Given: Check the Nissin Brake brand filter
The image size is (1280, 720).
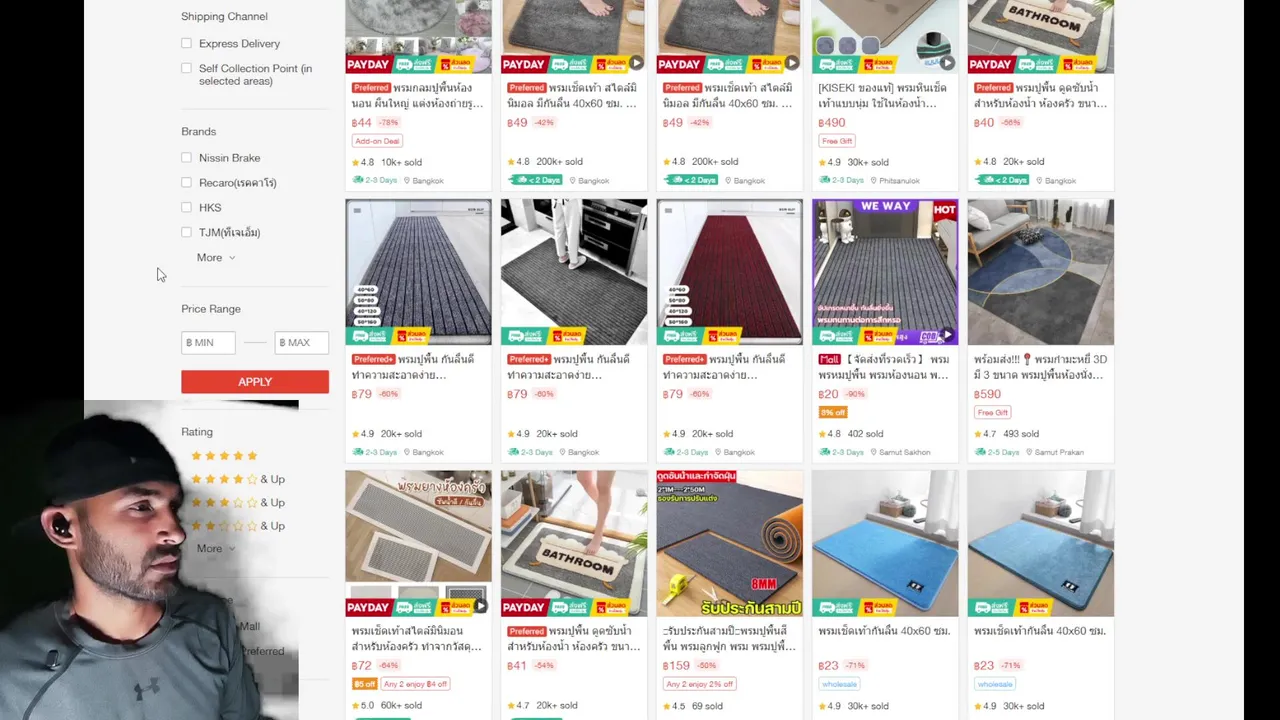Looking at the screenshot, I should click(186, 157).
